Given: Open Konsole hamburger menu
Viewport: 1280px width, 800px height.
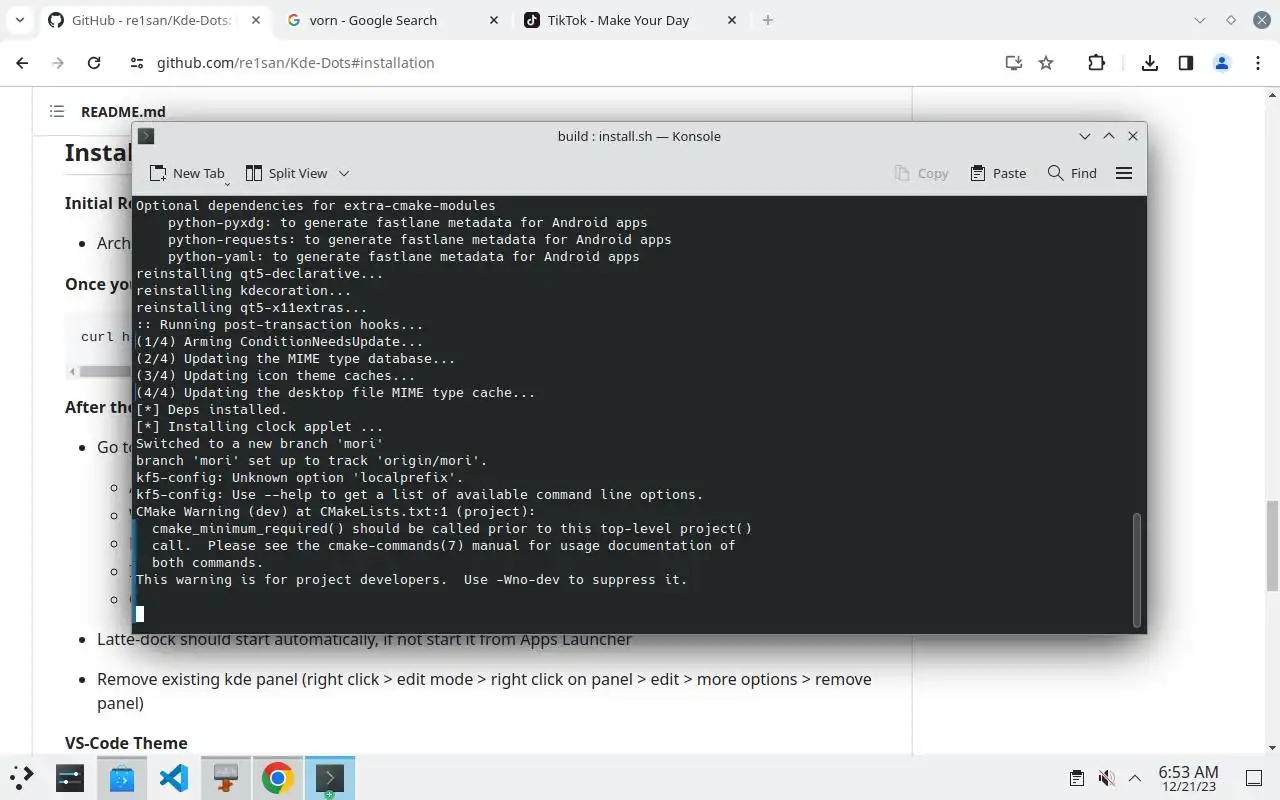Looking at the screenshot, I should click(x=1124, y=173).
